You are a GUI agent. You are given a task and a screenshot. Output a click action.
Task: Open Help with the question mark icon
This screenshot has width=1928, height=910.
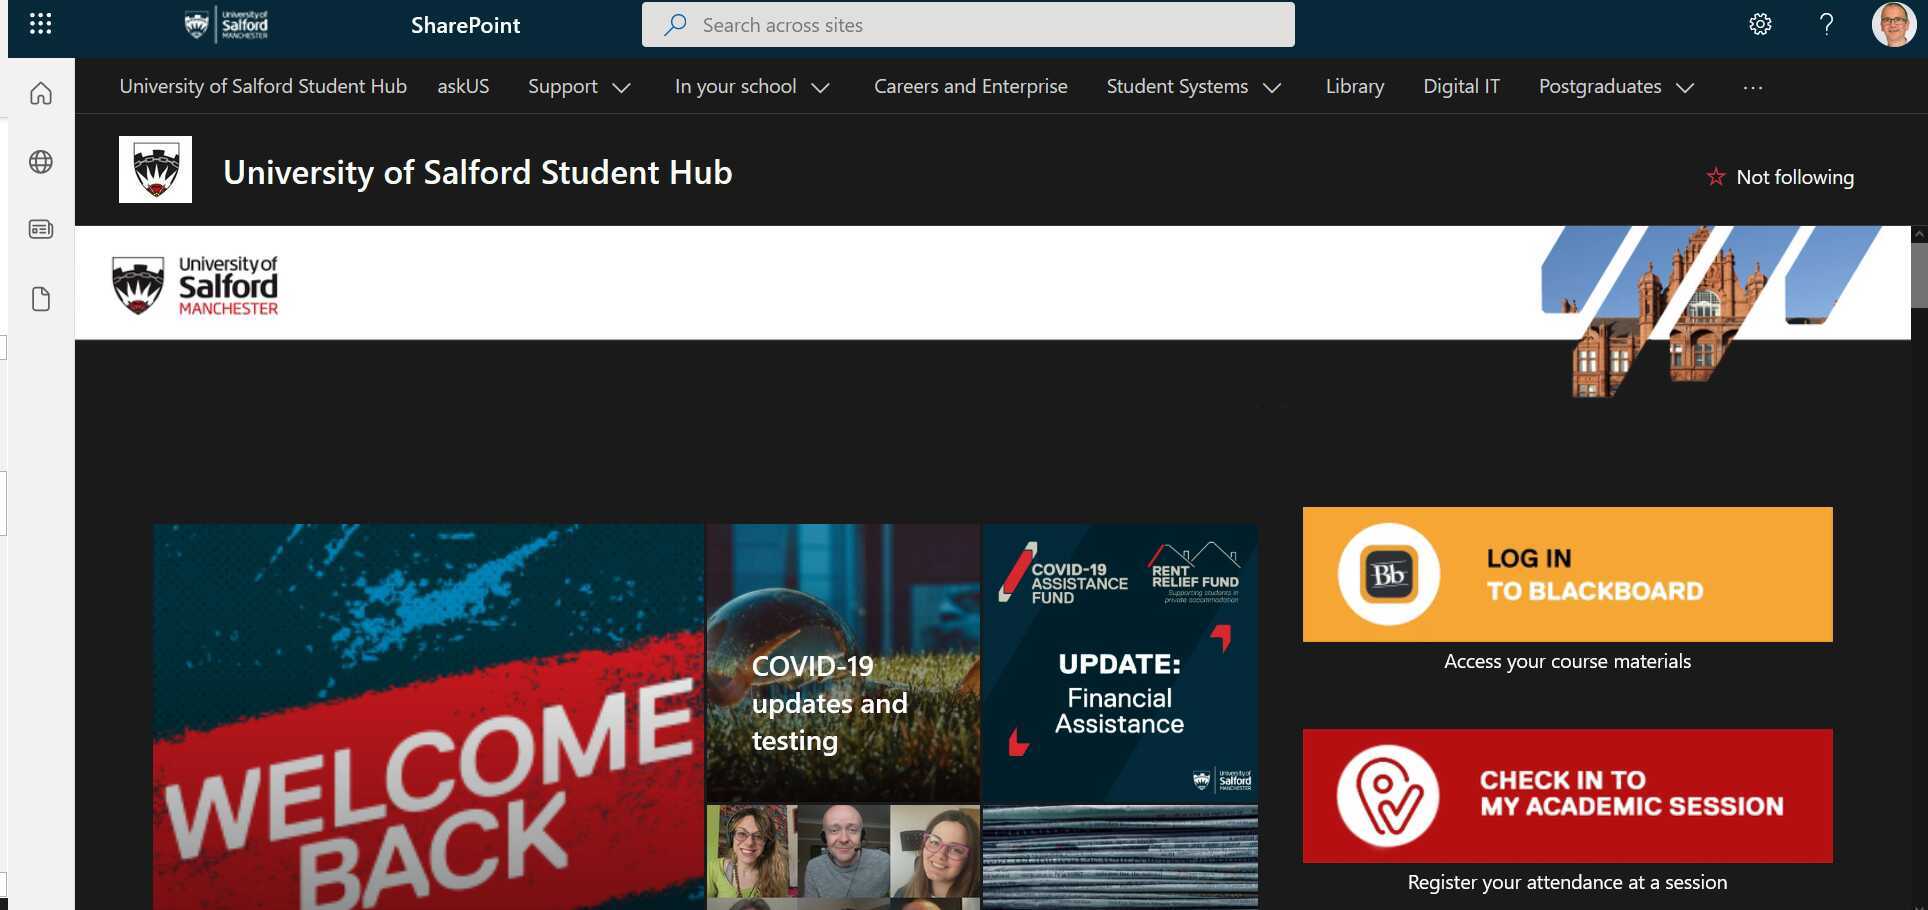pyautogui.click(x=1825, y=24)
